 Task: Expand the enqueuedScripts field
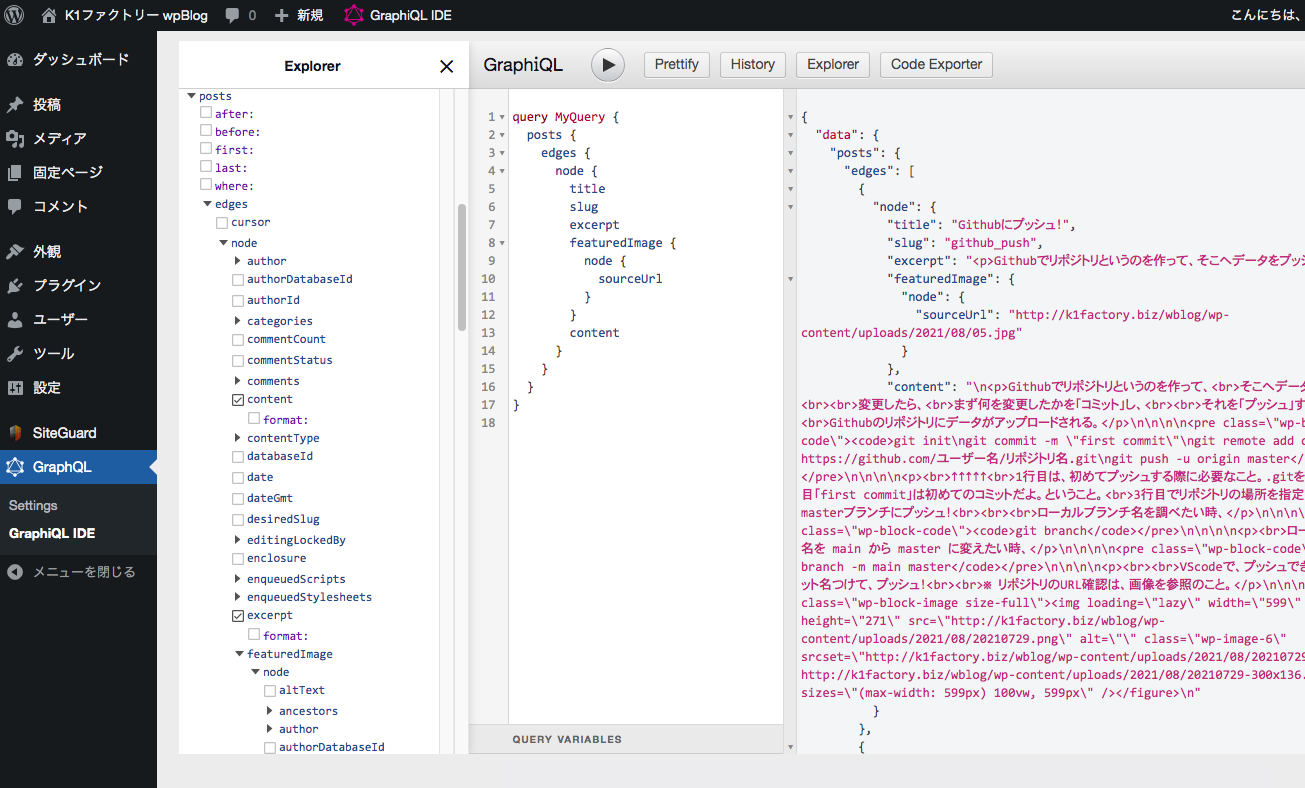point(238,579)
